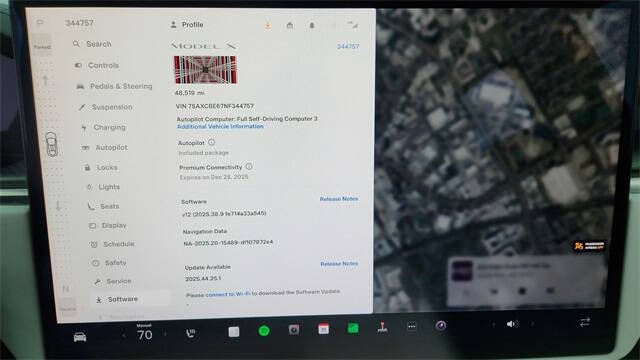Open Additional Vehicle Information link
Screen dimensions: 640x360
(220, 127)
